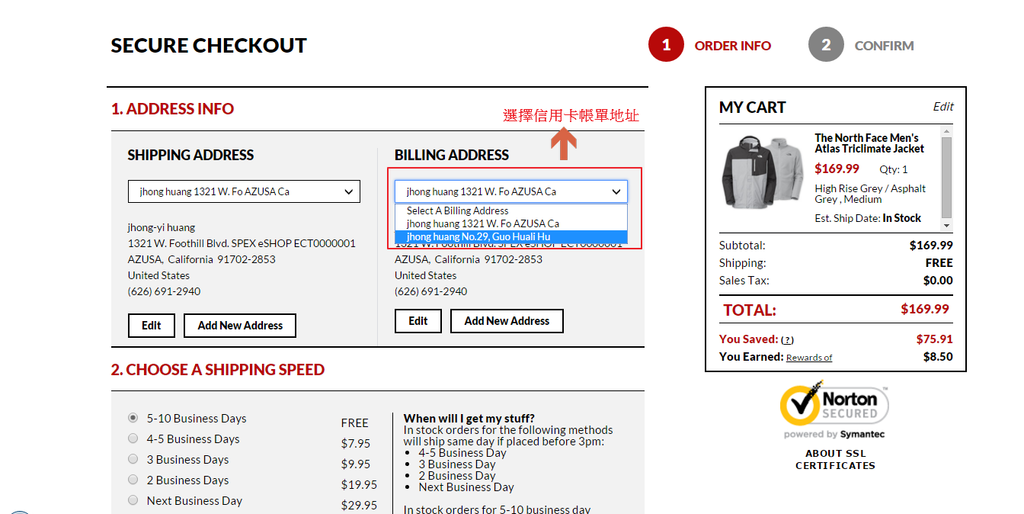The width and height of the screenshot is (1024, 514).
Task: Click the $9.95 shipping price
Action: 355,464
